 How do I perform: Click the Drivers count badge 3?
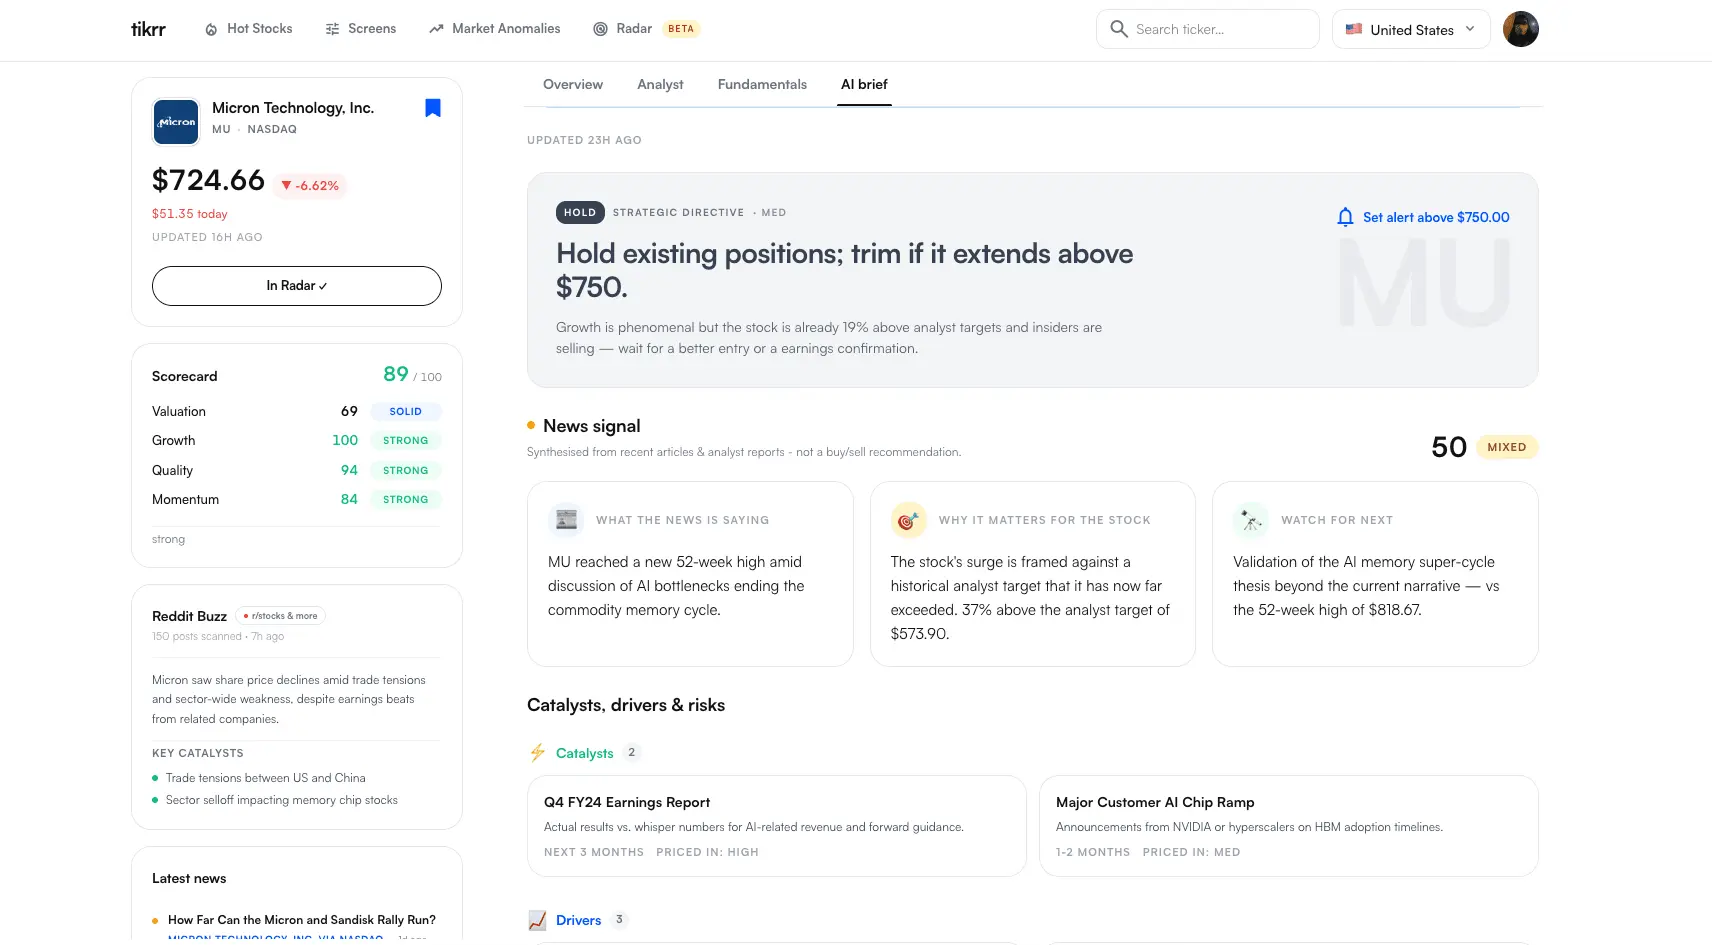[x=619, y=919]
